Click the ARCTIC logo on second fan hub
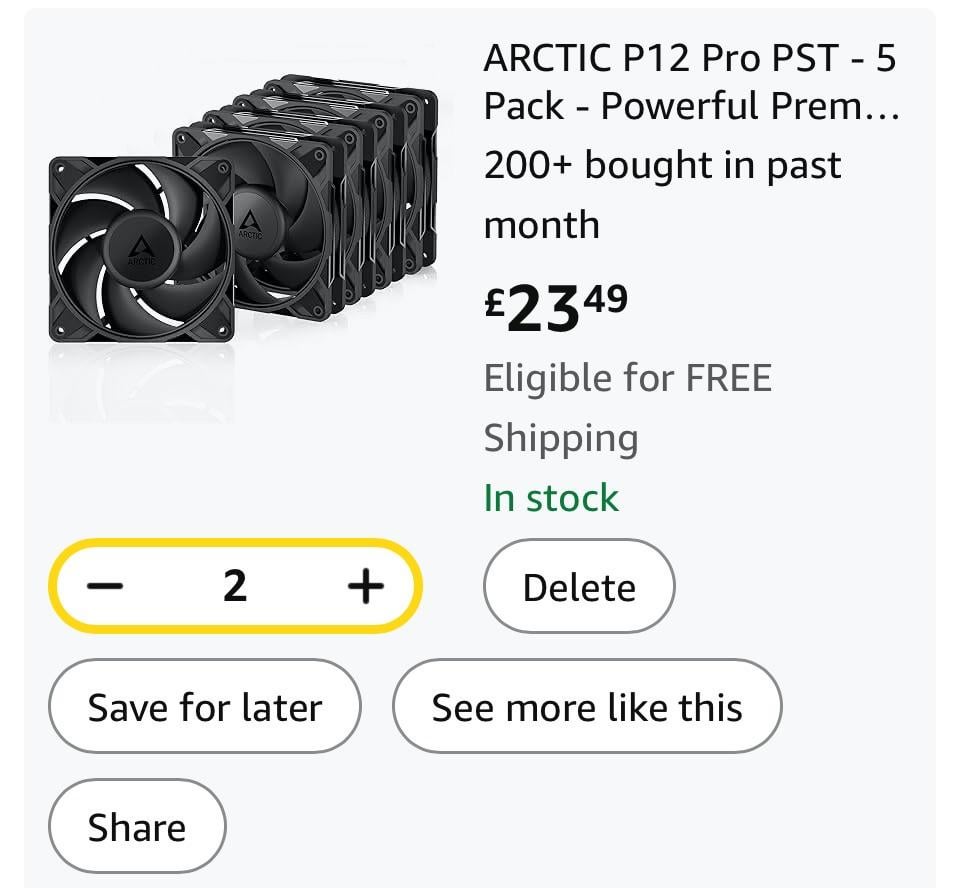The image size is (960, 888). coord(250,225)
